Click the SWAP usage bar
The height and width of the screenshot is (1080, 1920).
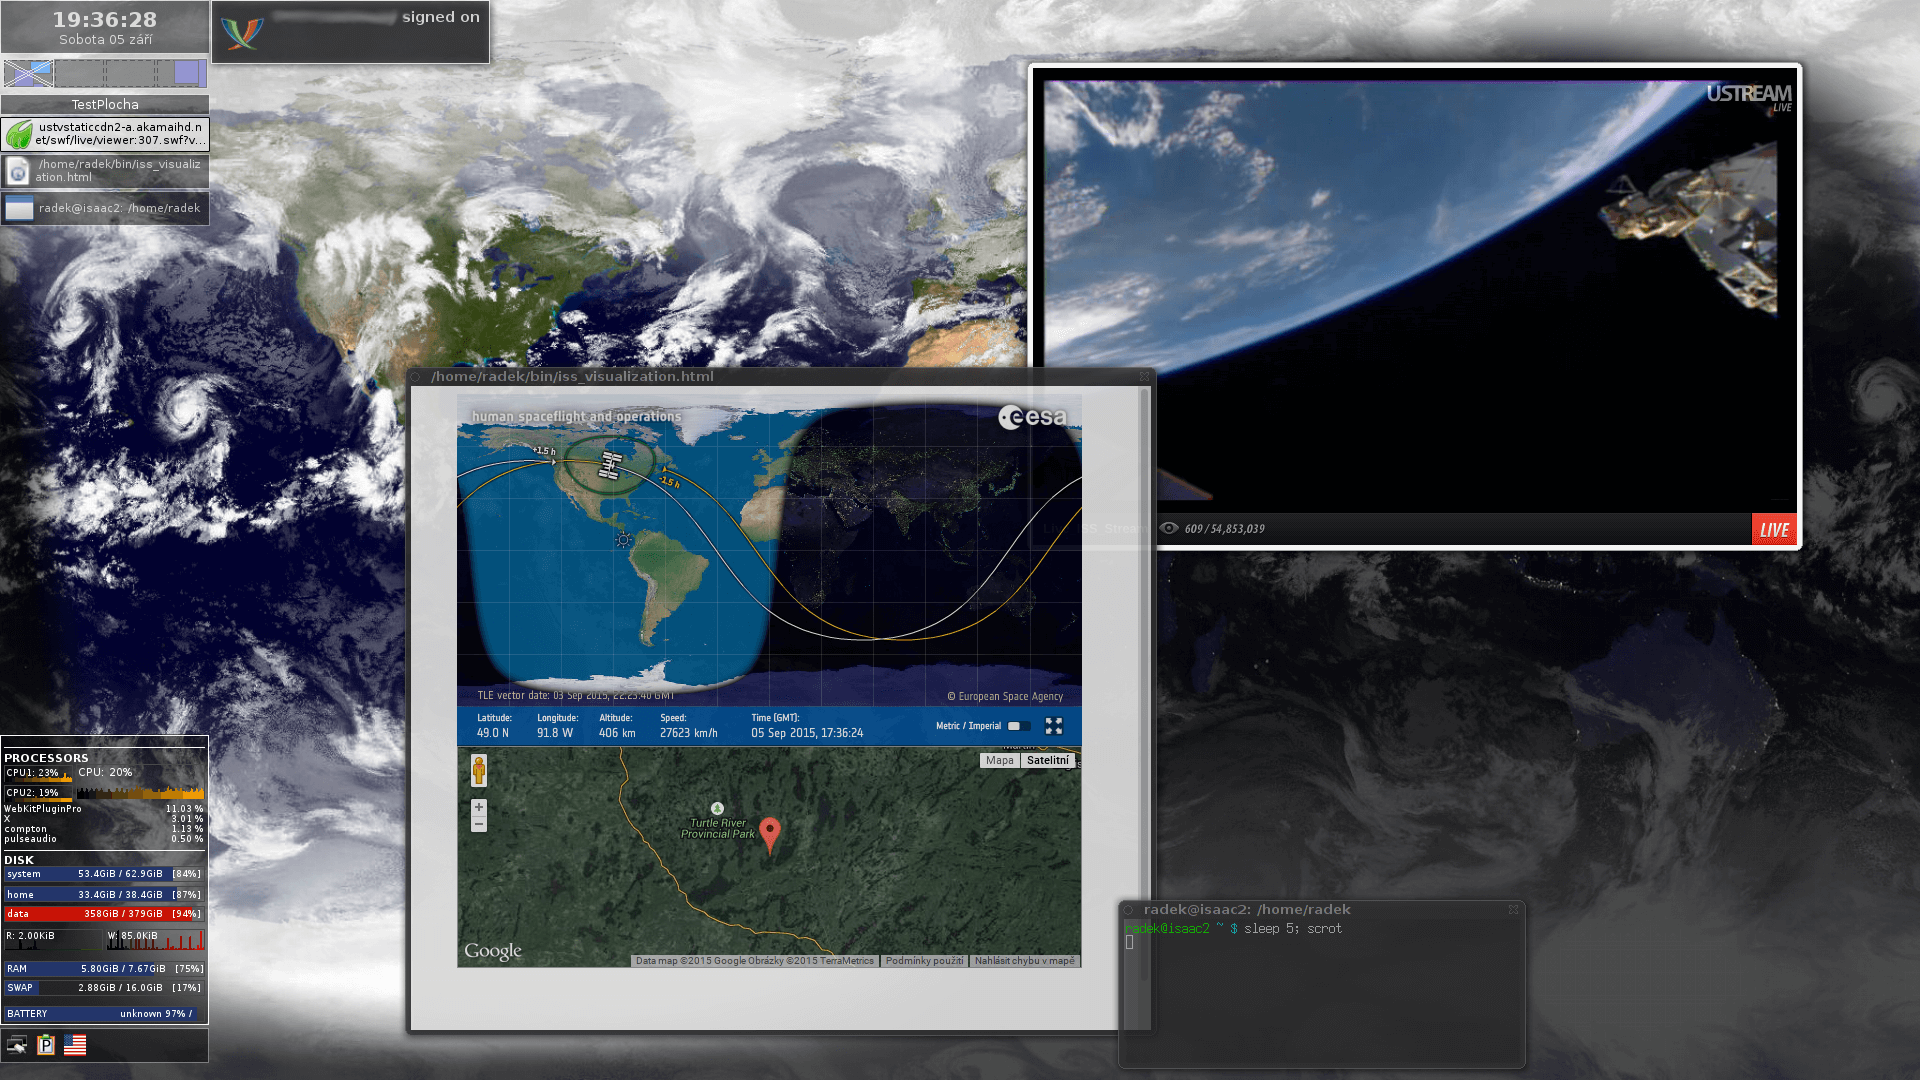pos(104,988)
